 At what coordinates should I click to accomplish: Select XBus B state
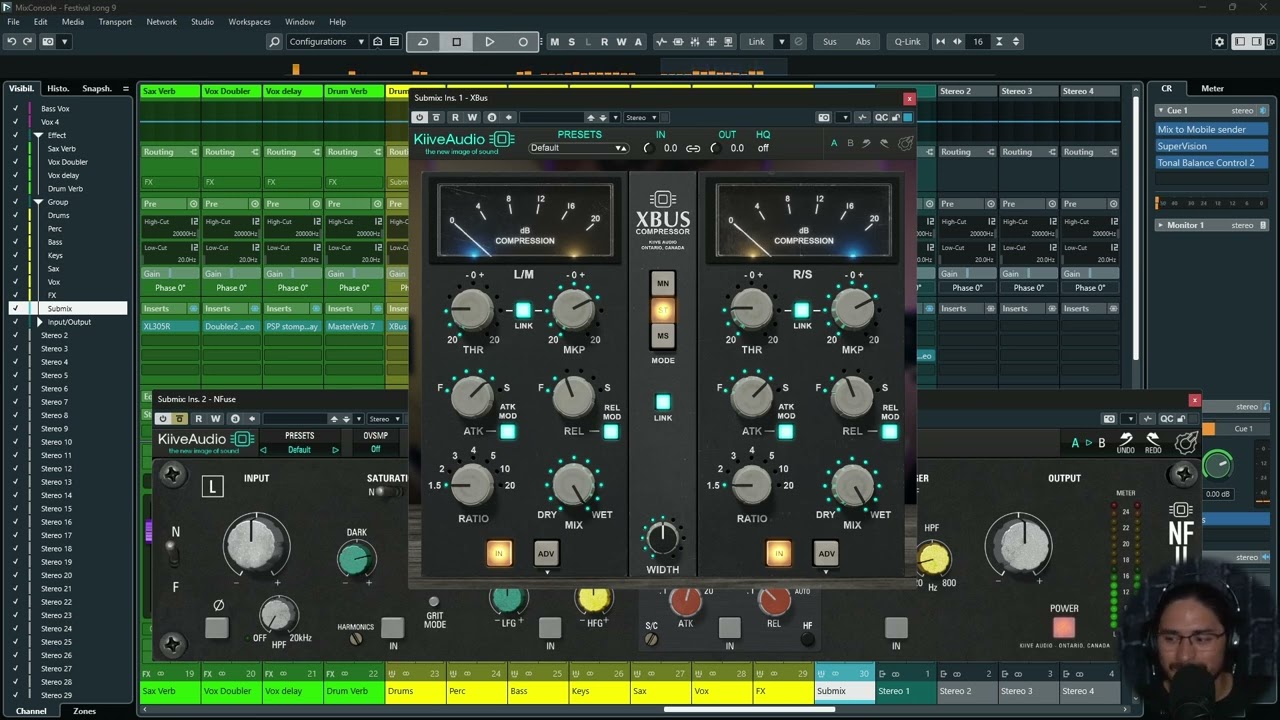(x=851, y=143)
